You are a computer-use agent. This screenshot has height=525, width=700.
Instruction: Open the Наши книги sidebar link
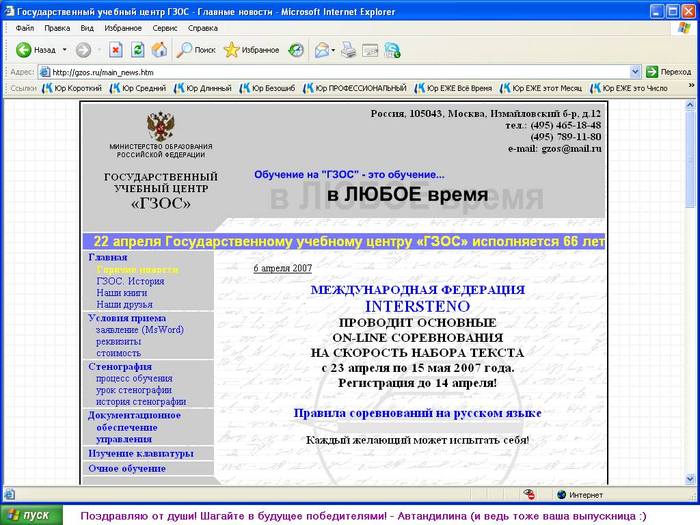(121, 293)
